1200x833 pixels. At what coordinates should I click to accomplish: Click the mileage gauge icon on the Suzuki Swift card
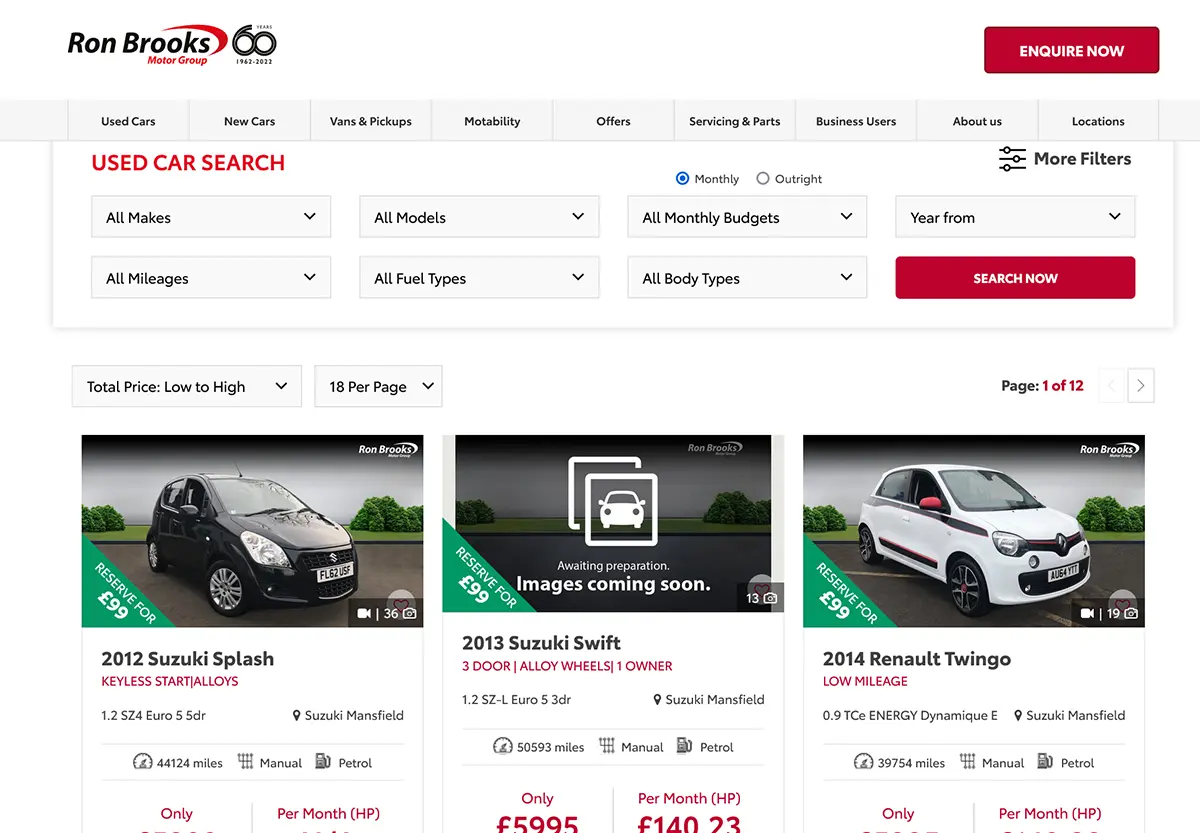tap(501, 746)
